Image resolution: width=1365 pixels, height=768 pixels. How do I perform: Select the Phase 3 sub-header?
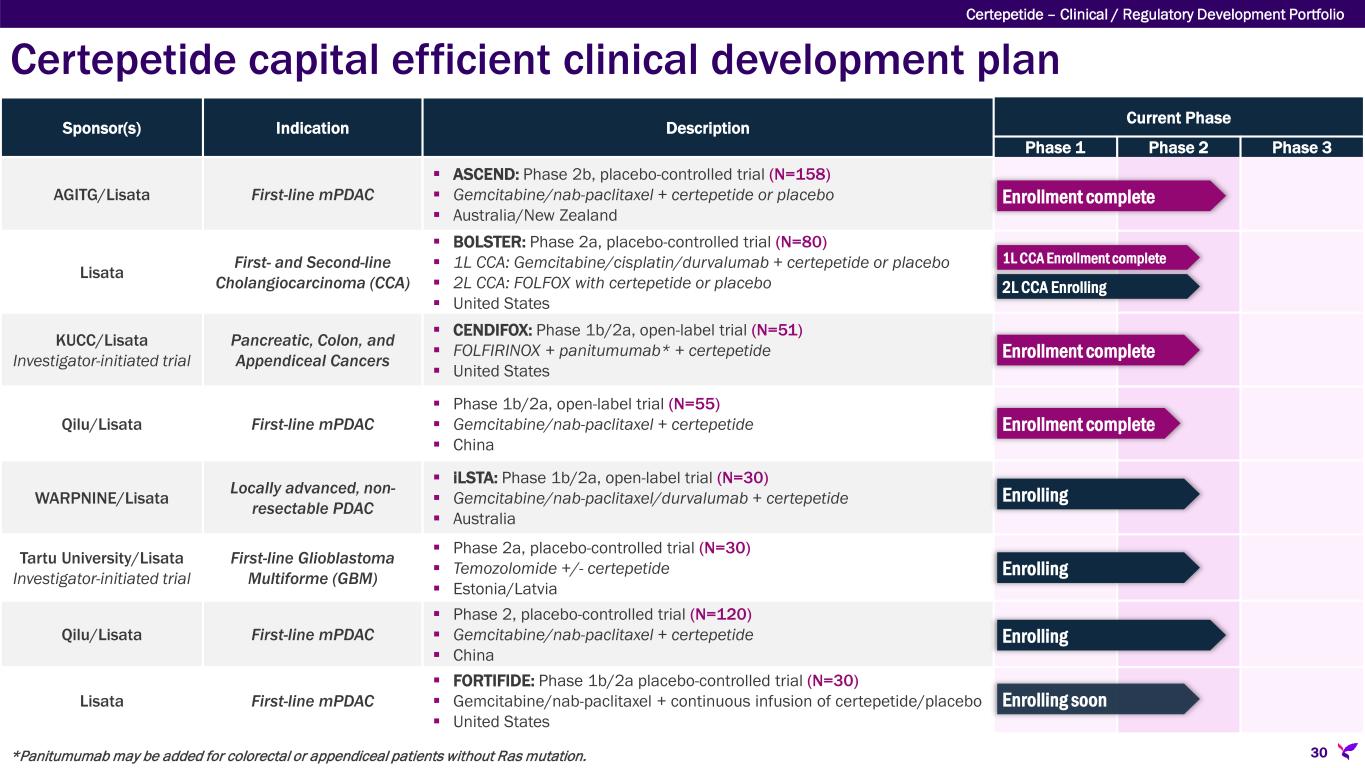click(1301, 147)
